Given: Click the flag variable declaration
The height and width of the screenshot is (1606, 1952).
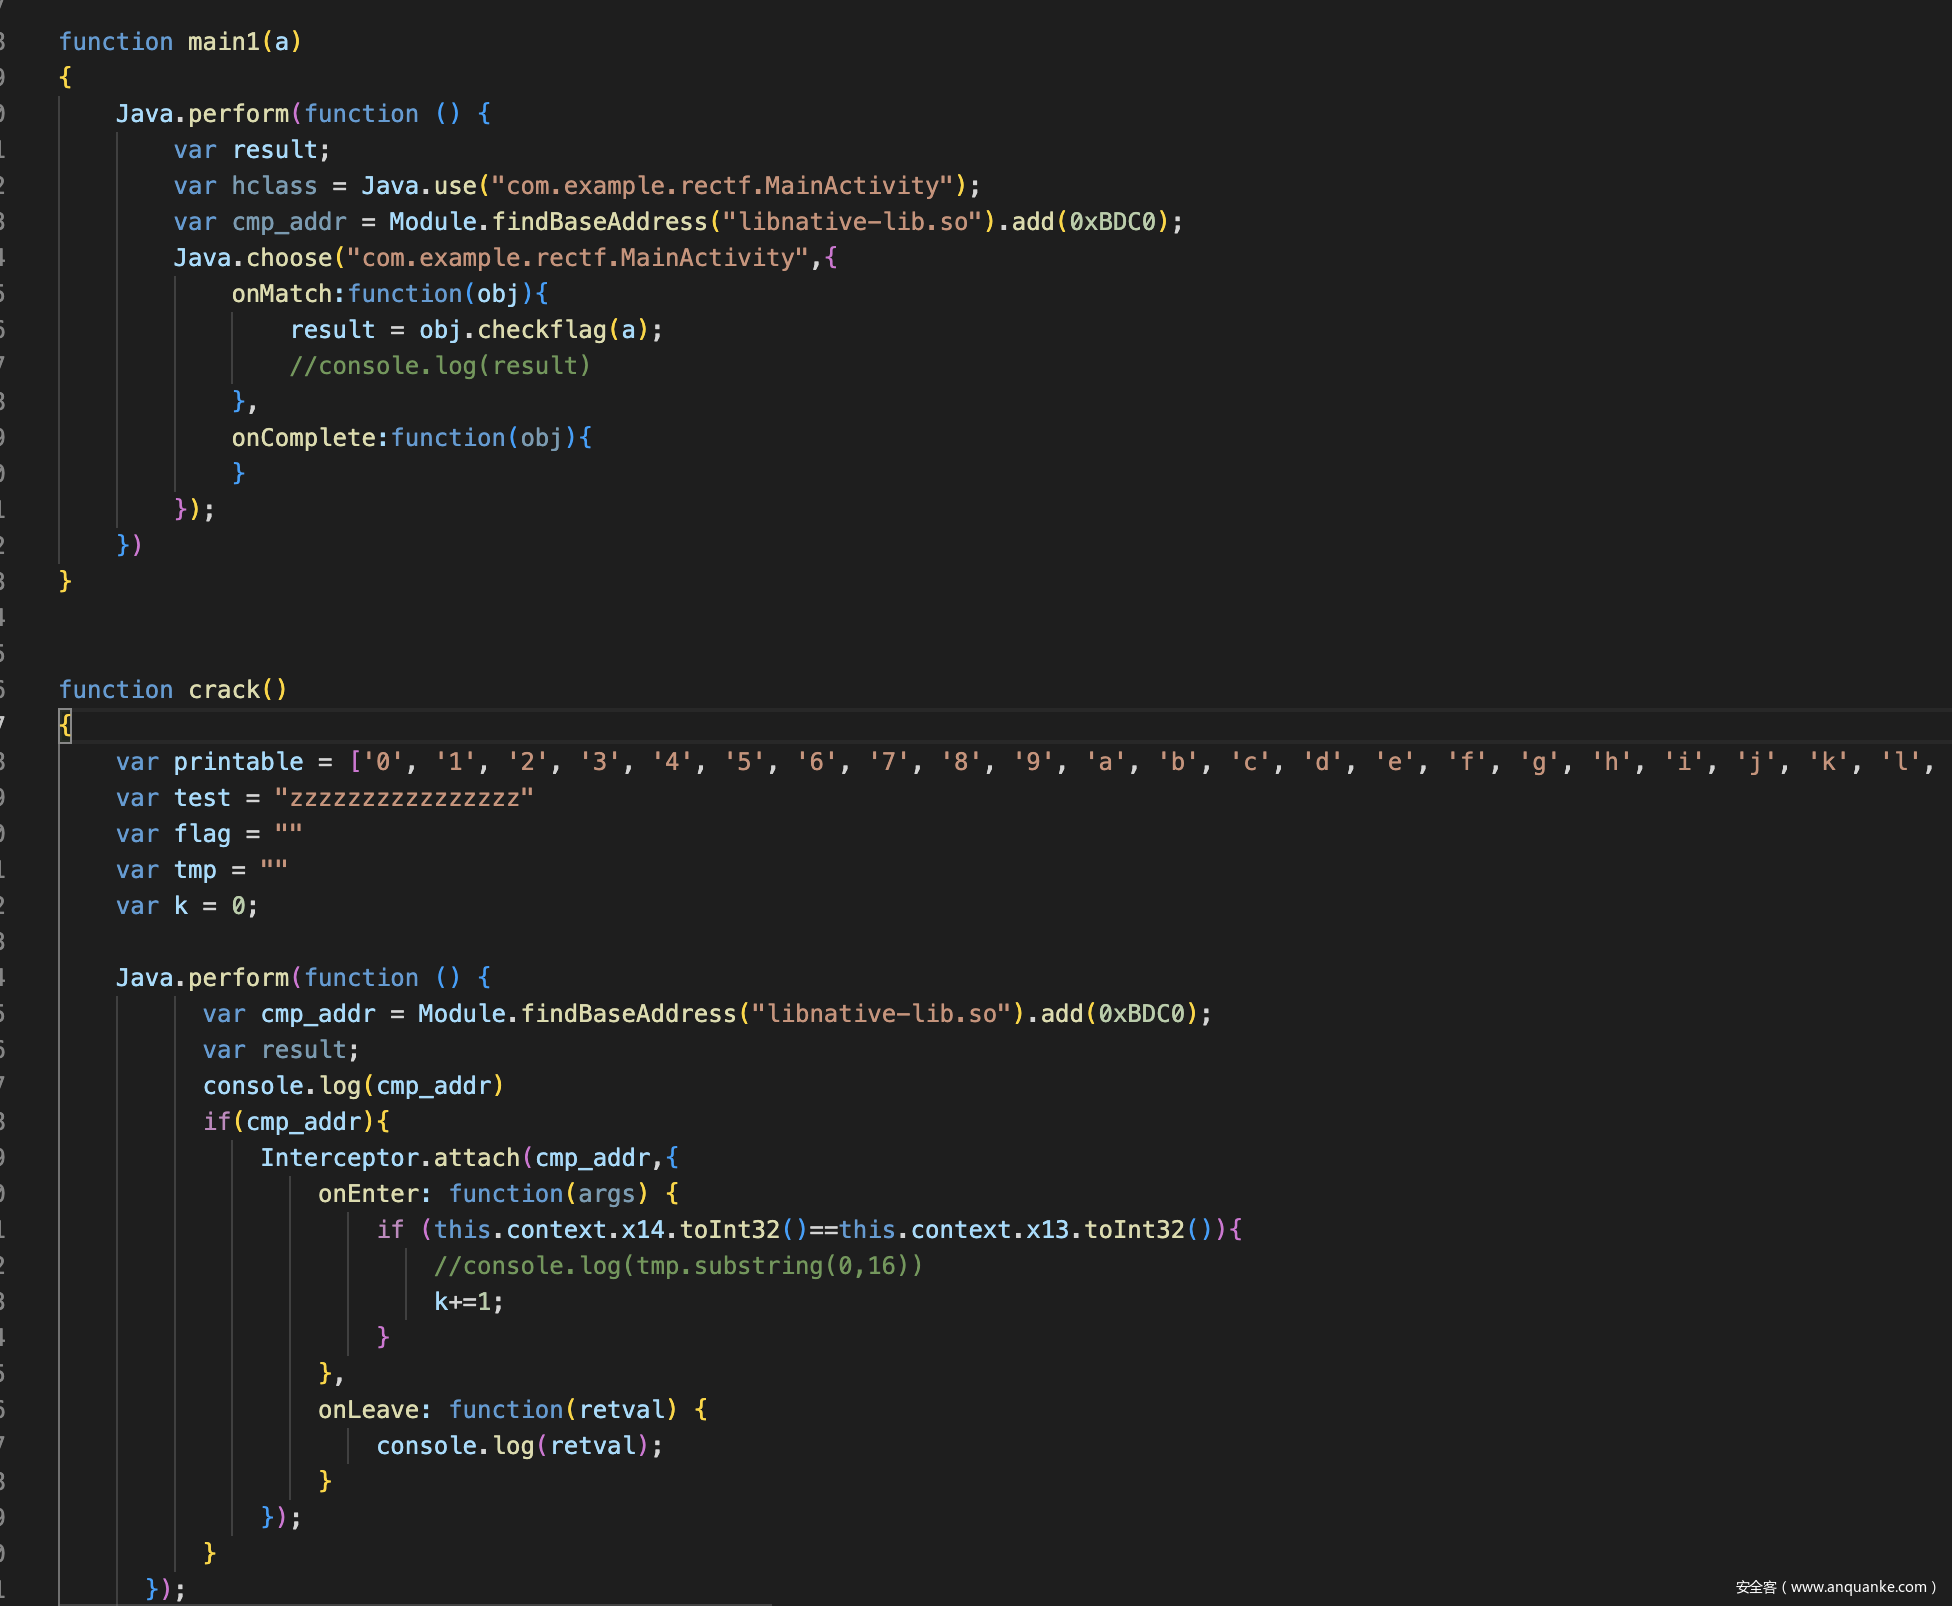Looking at the screenshot, I should pyautogui.click(x=202, y=834).
